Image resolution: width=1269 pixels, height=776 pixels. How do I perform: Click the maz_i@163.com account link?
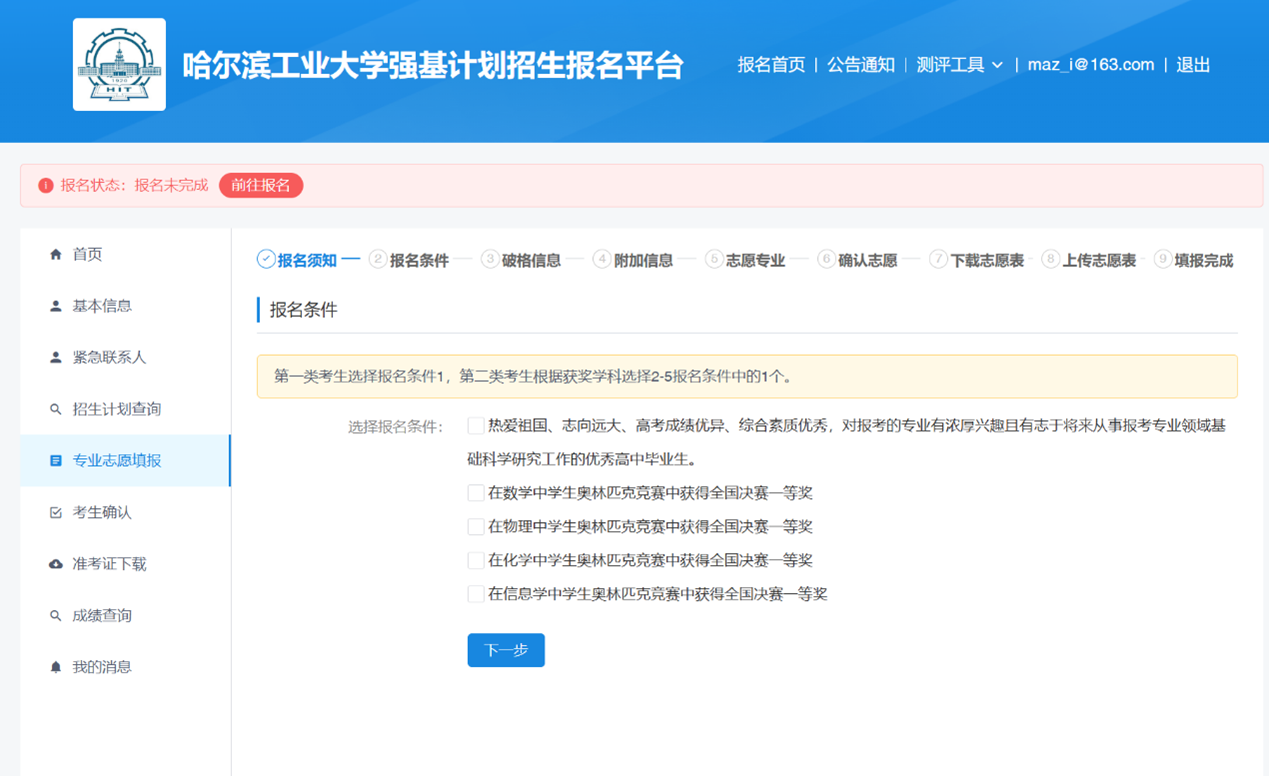1091,65
